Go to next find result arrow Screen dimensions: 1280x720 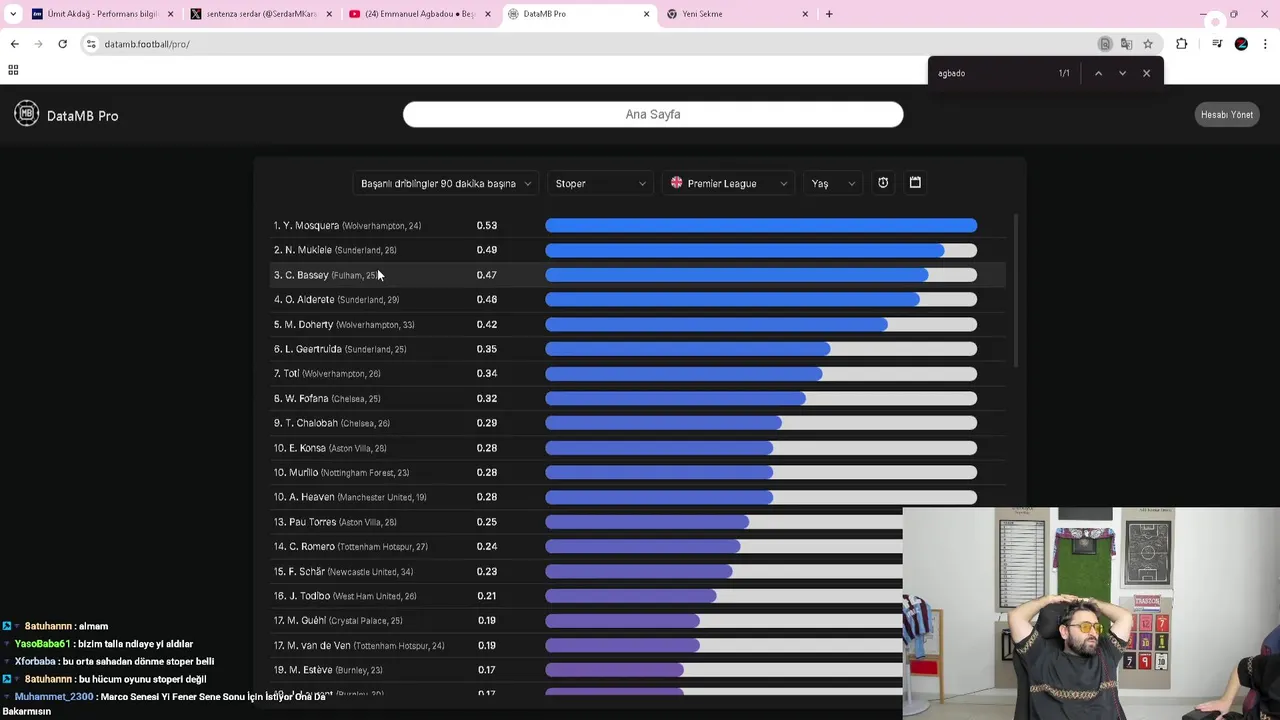coord(1122,73)
